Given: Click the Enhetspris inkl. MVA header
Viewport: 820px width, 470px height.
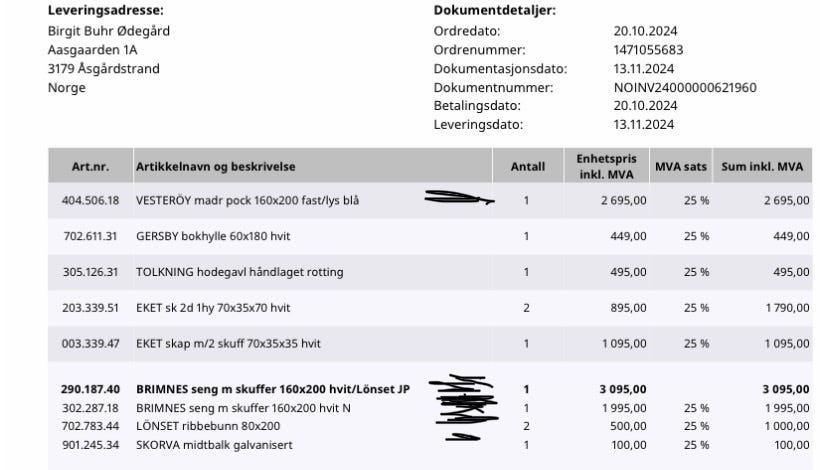Looking at the screenshot, I should [x=598, y=166].
